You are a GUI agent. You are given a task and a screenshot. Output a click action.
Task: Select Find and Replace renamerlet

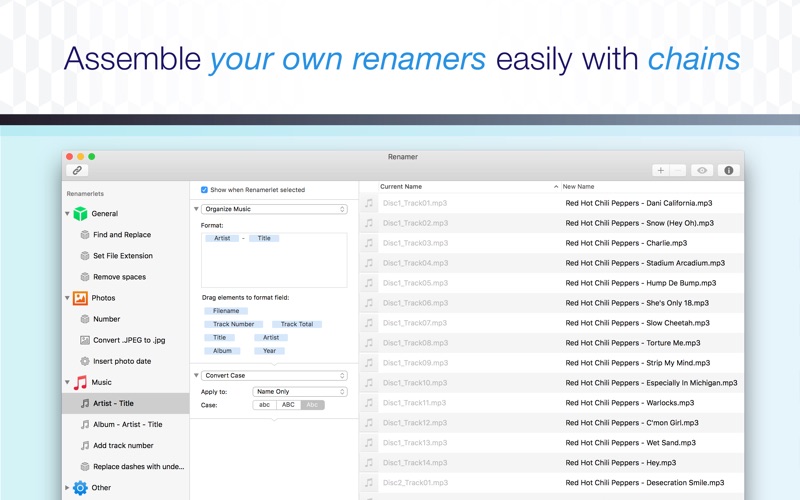(x=122, y=235)
